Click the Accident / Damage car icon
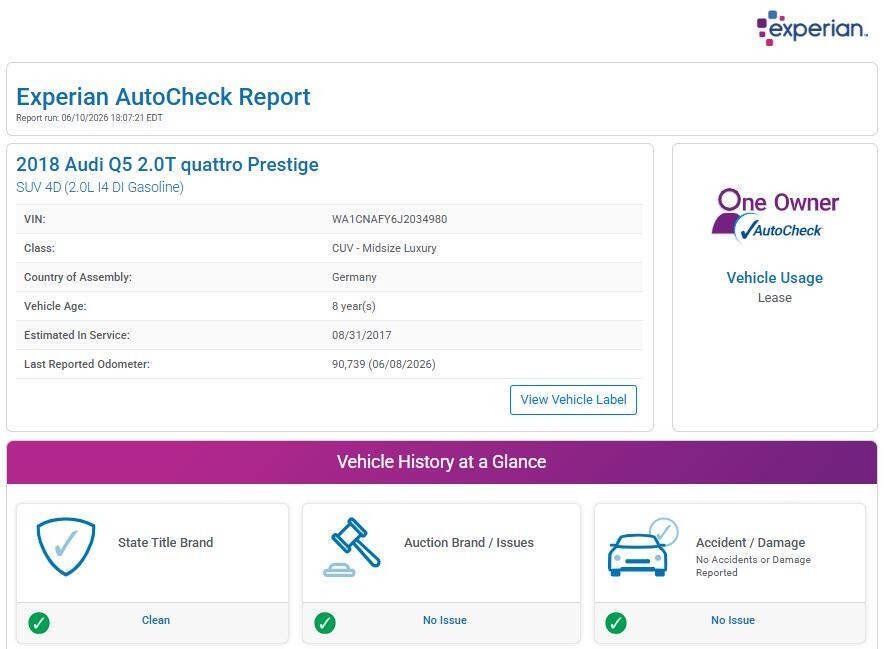The width and height of the screenshot is (885, 649). (643, 547)
